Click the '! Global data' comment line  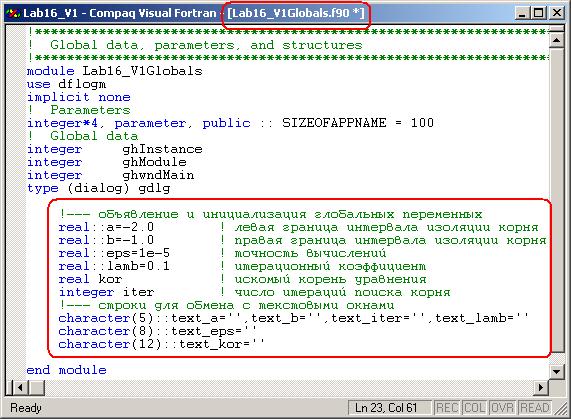click(83, 136)
